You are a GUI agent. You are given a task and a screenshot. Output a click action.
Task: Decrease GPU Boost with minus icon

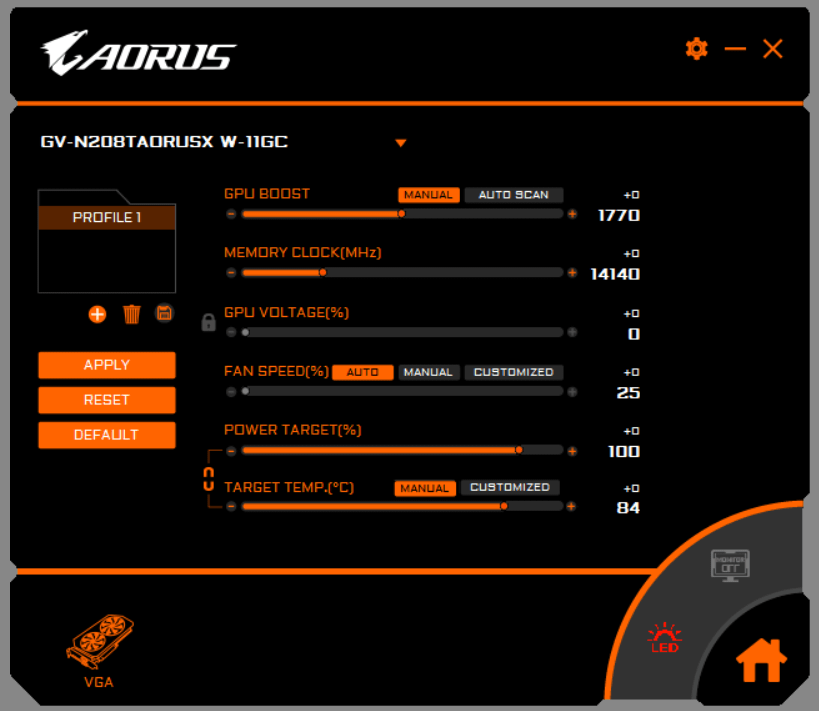231,214
